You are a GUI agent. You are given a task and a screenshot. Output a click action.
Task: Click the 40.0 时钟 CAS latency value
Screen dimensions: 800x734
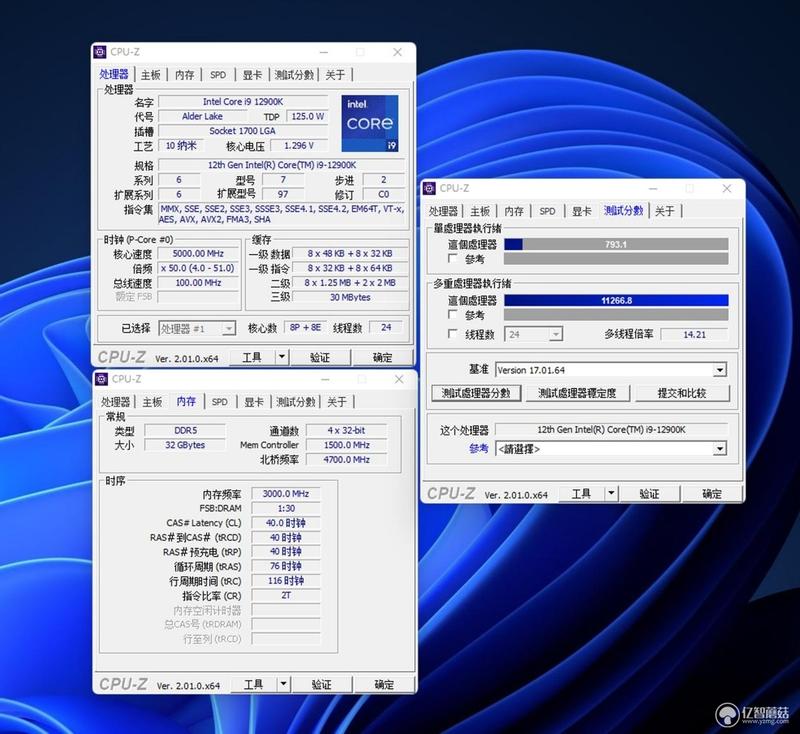286,523
